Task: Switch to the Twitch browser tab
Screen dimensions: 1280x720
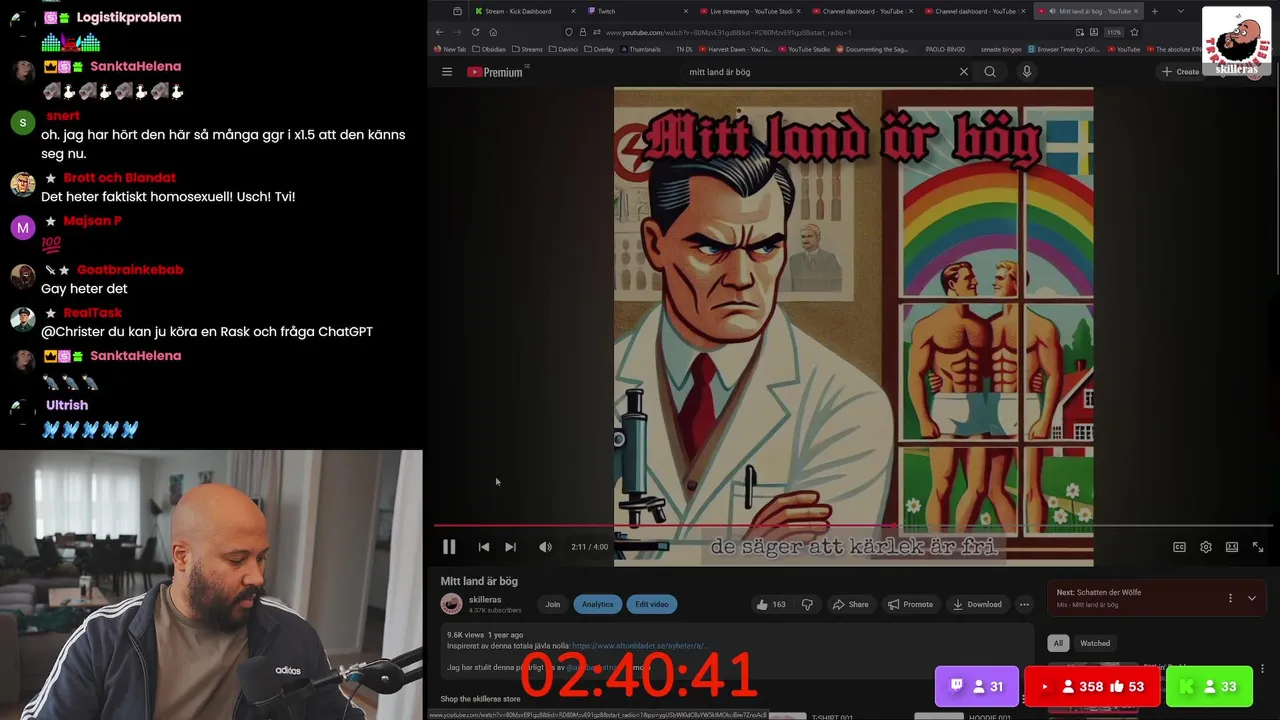Action: pyautogui.click(x=636, y=11)
